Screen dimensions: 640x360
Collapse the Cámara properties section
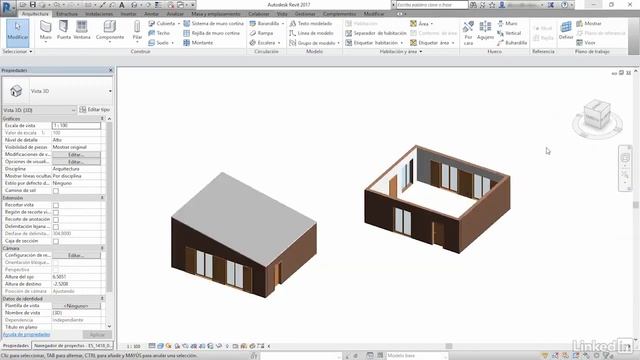point(102,248)
